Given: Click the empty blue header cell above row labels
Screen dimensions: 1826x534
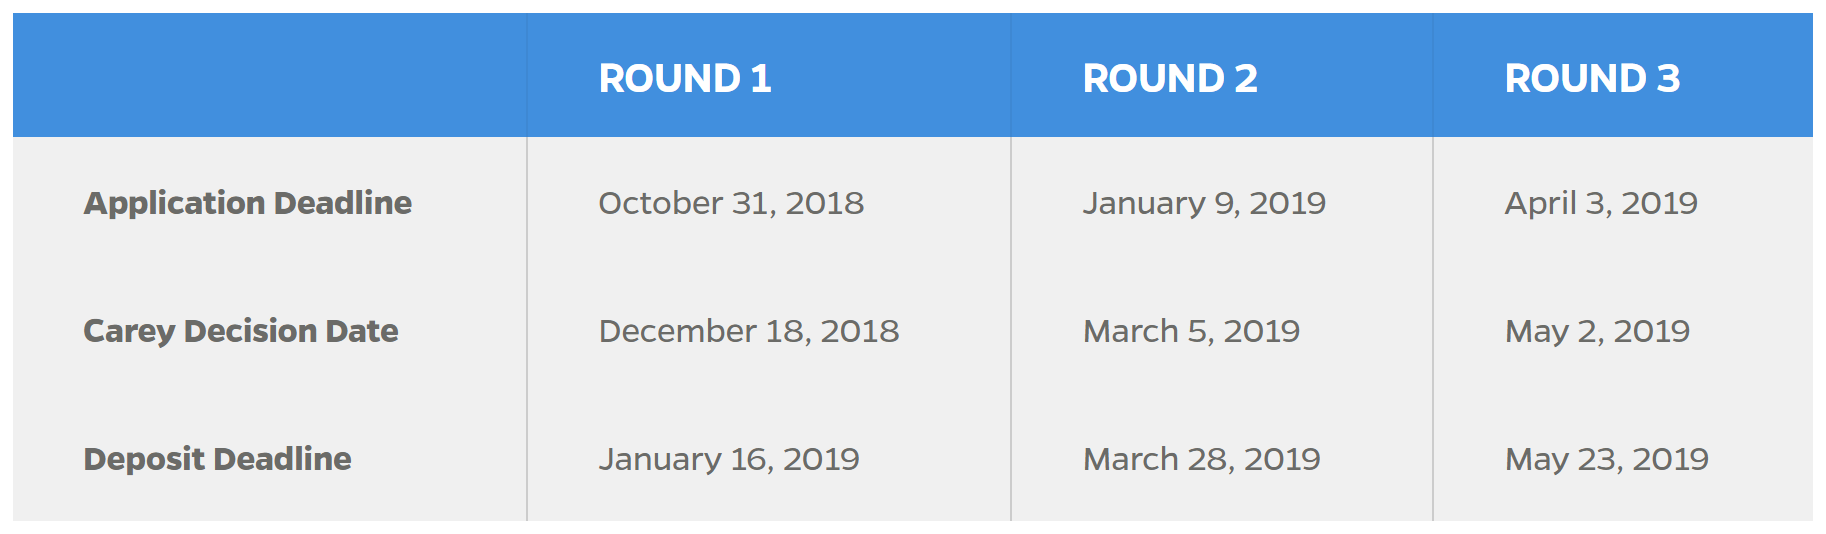Looking at the screenshot, I should coord(270,76).
